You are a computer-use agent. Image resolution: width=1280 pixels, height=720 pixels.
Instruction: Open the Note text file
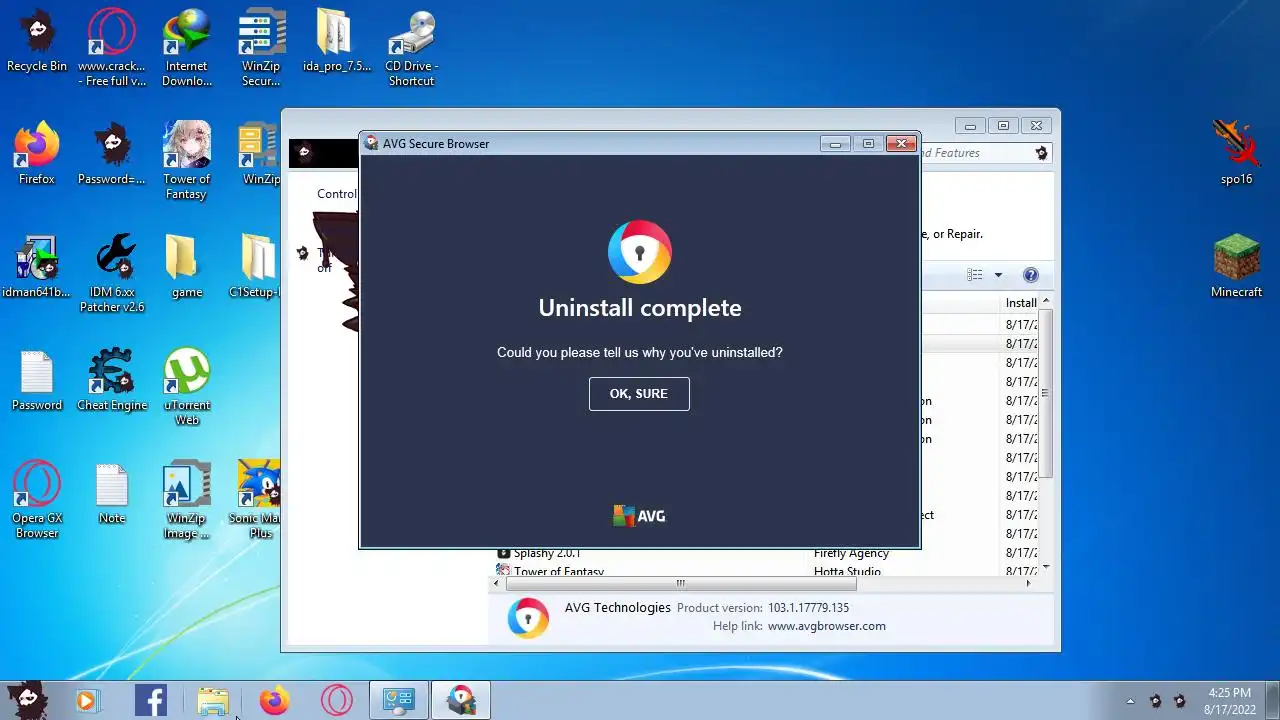click(x=112, y=494)
